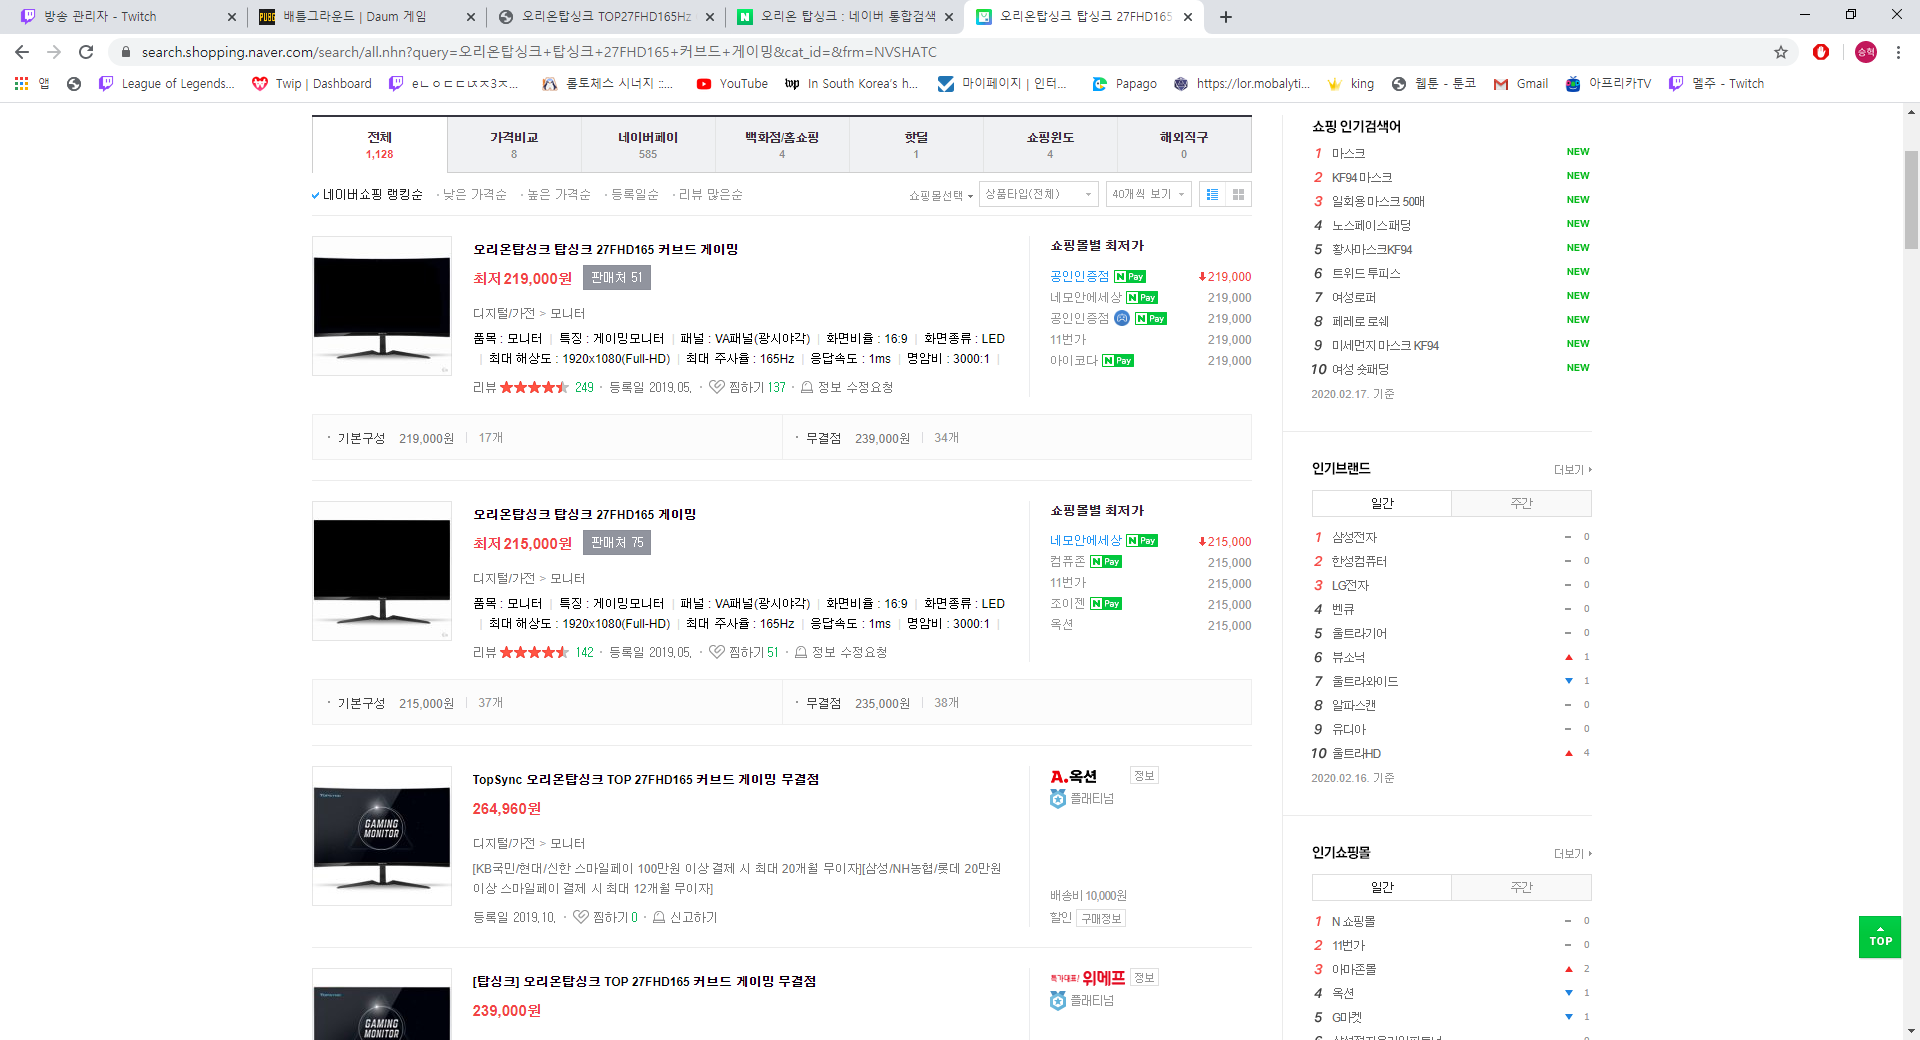Select the 가격비교 tab
This screenshot has height=1040, width=1920.
(514, 145)
